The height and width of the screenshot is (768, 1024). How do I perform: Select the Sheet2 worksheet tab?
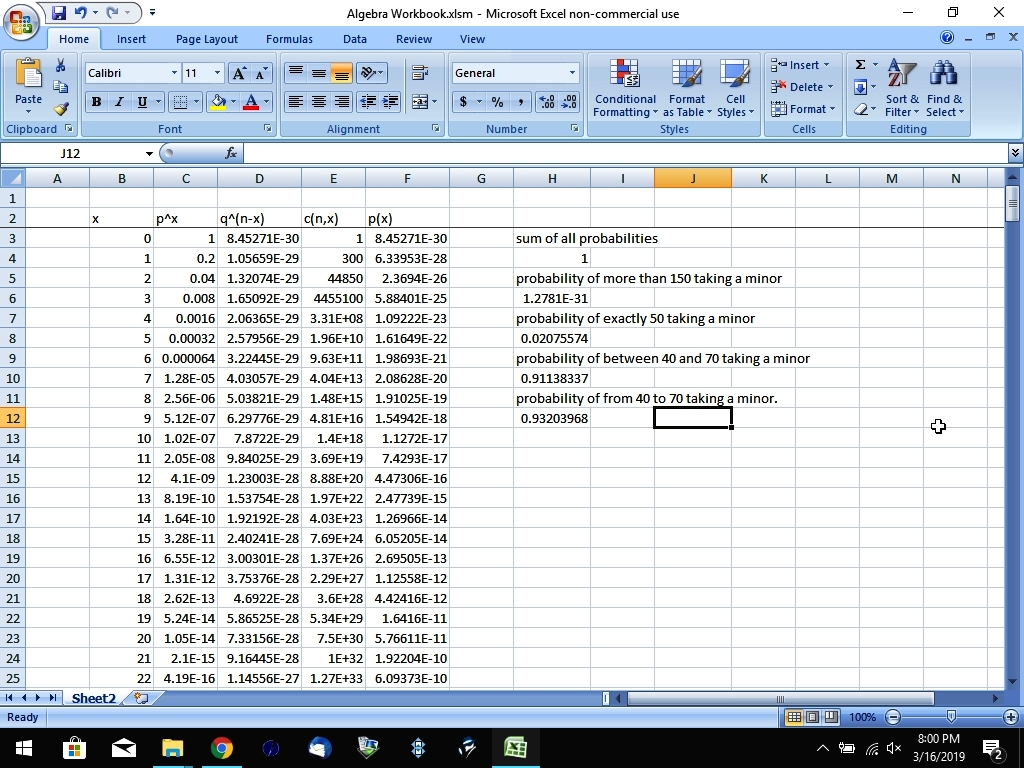point(93,698)
